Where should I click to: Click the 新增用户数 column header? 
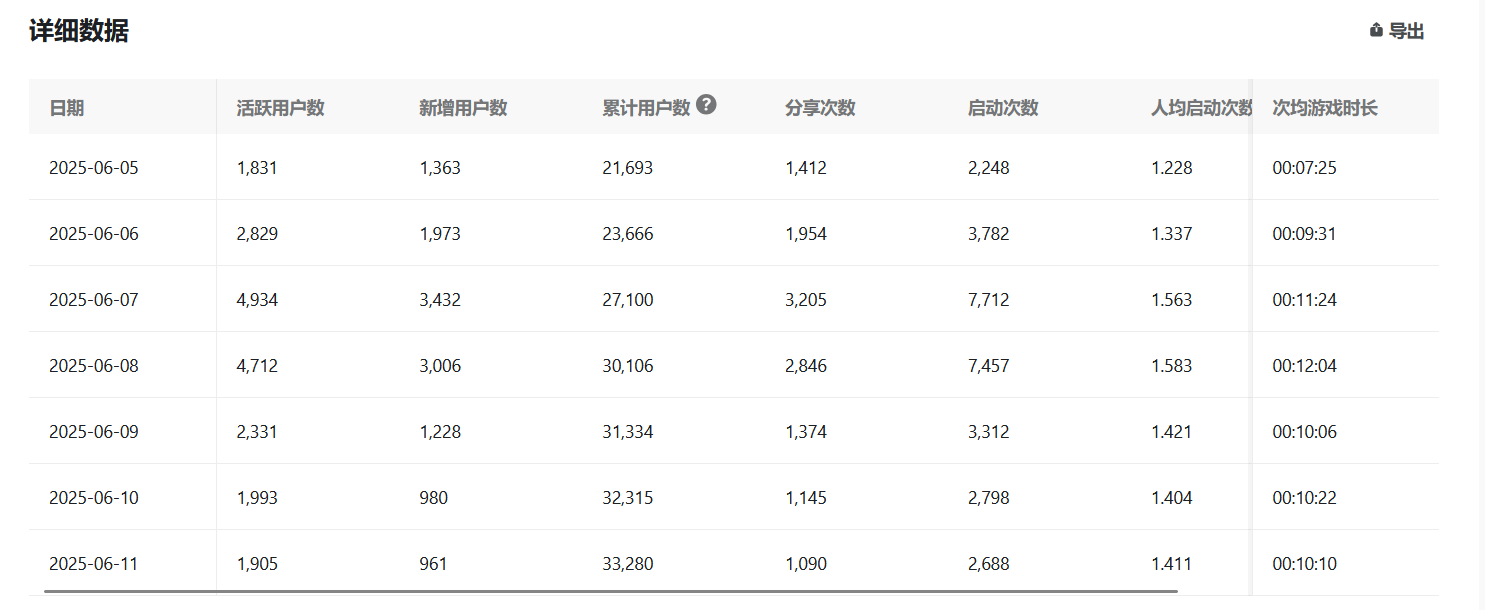(463, 108)
